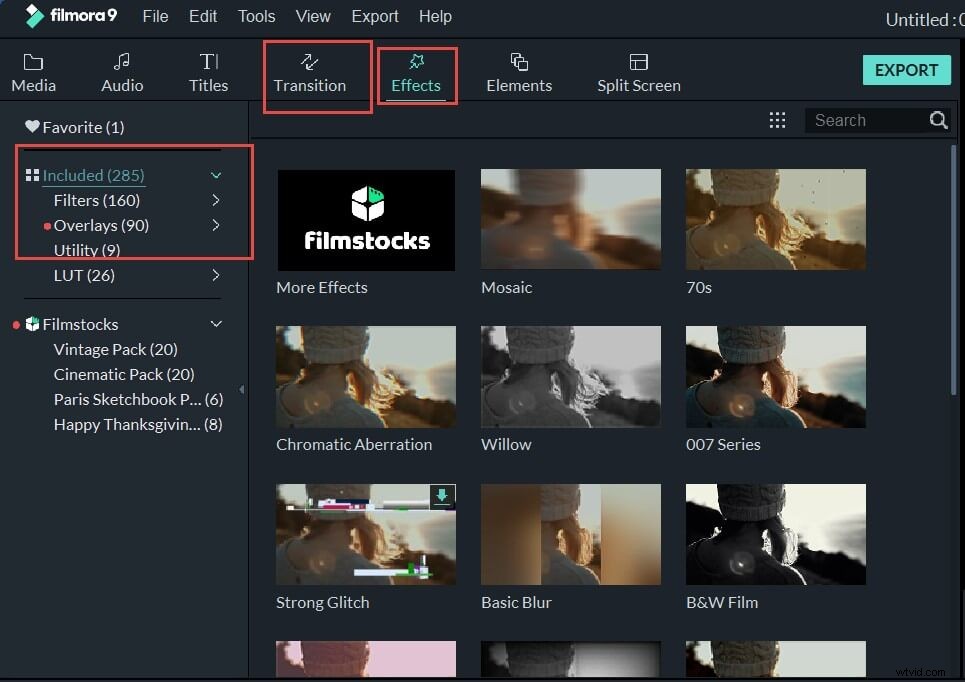This screenshot has width=965, height=682.
Task: Open the Split Screen icon
Action: (x=638, y=70)
